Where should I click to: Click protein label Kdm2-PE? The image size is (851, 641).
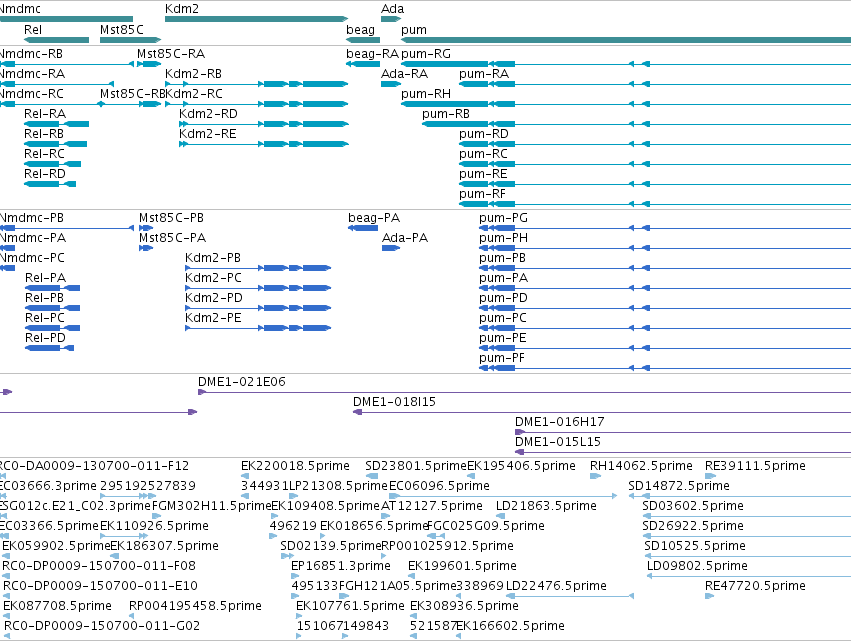coord(213,318)
